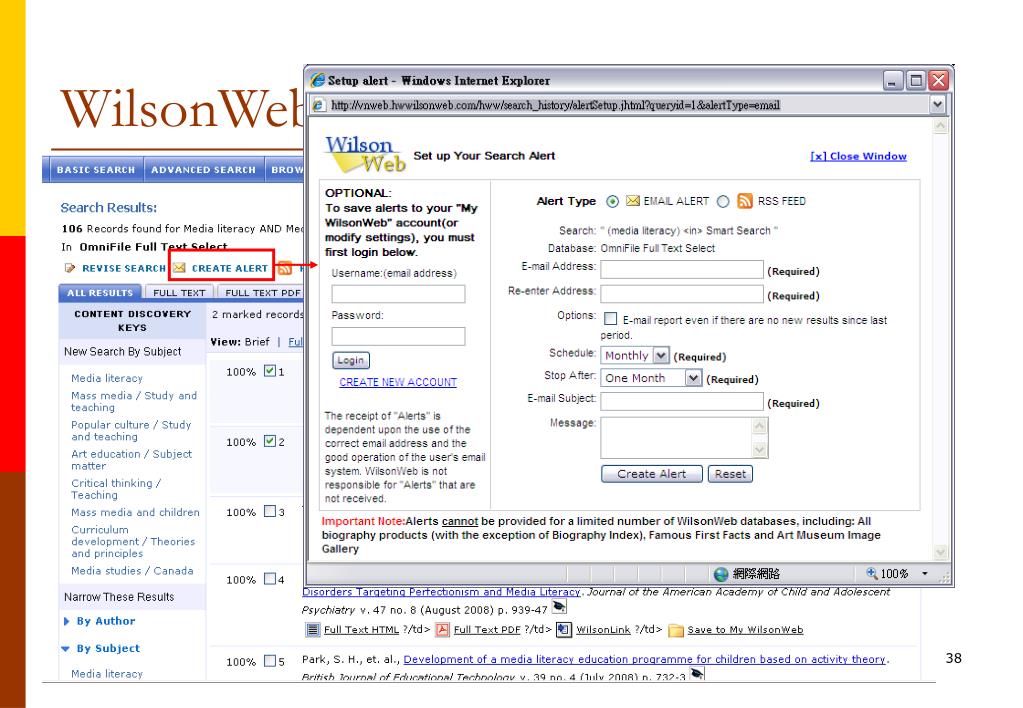1023x708 pixels.
Task: Click the WilsonLink icon
Action: (564, 630)
